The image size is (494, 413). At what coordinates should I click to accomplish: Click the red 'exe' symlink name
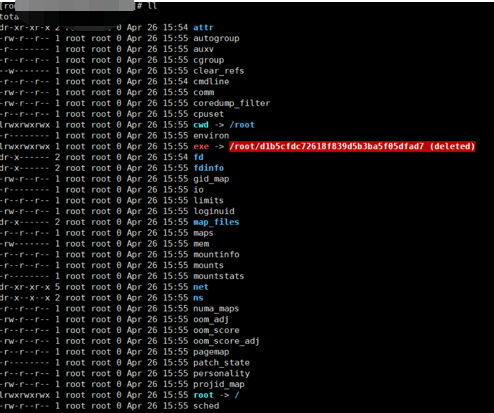201,146
